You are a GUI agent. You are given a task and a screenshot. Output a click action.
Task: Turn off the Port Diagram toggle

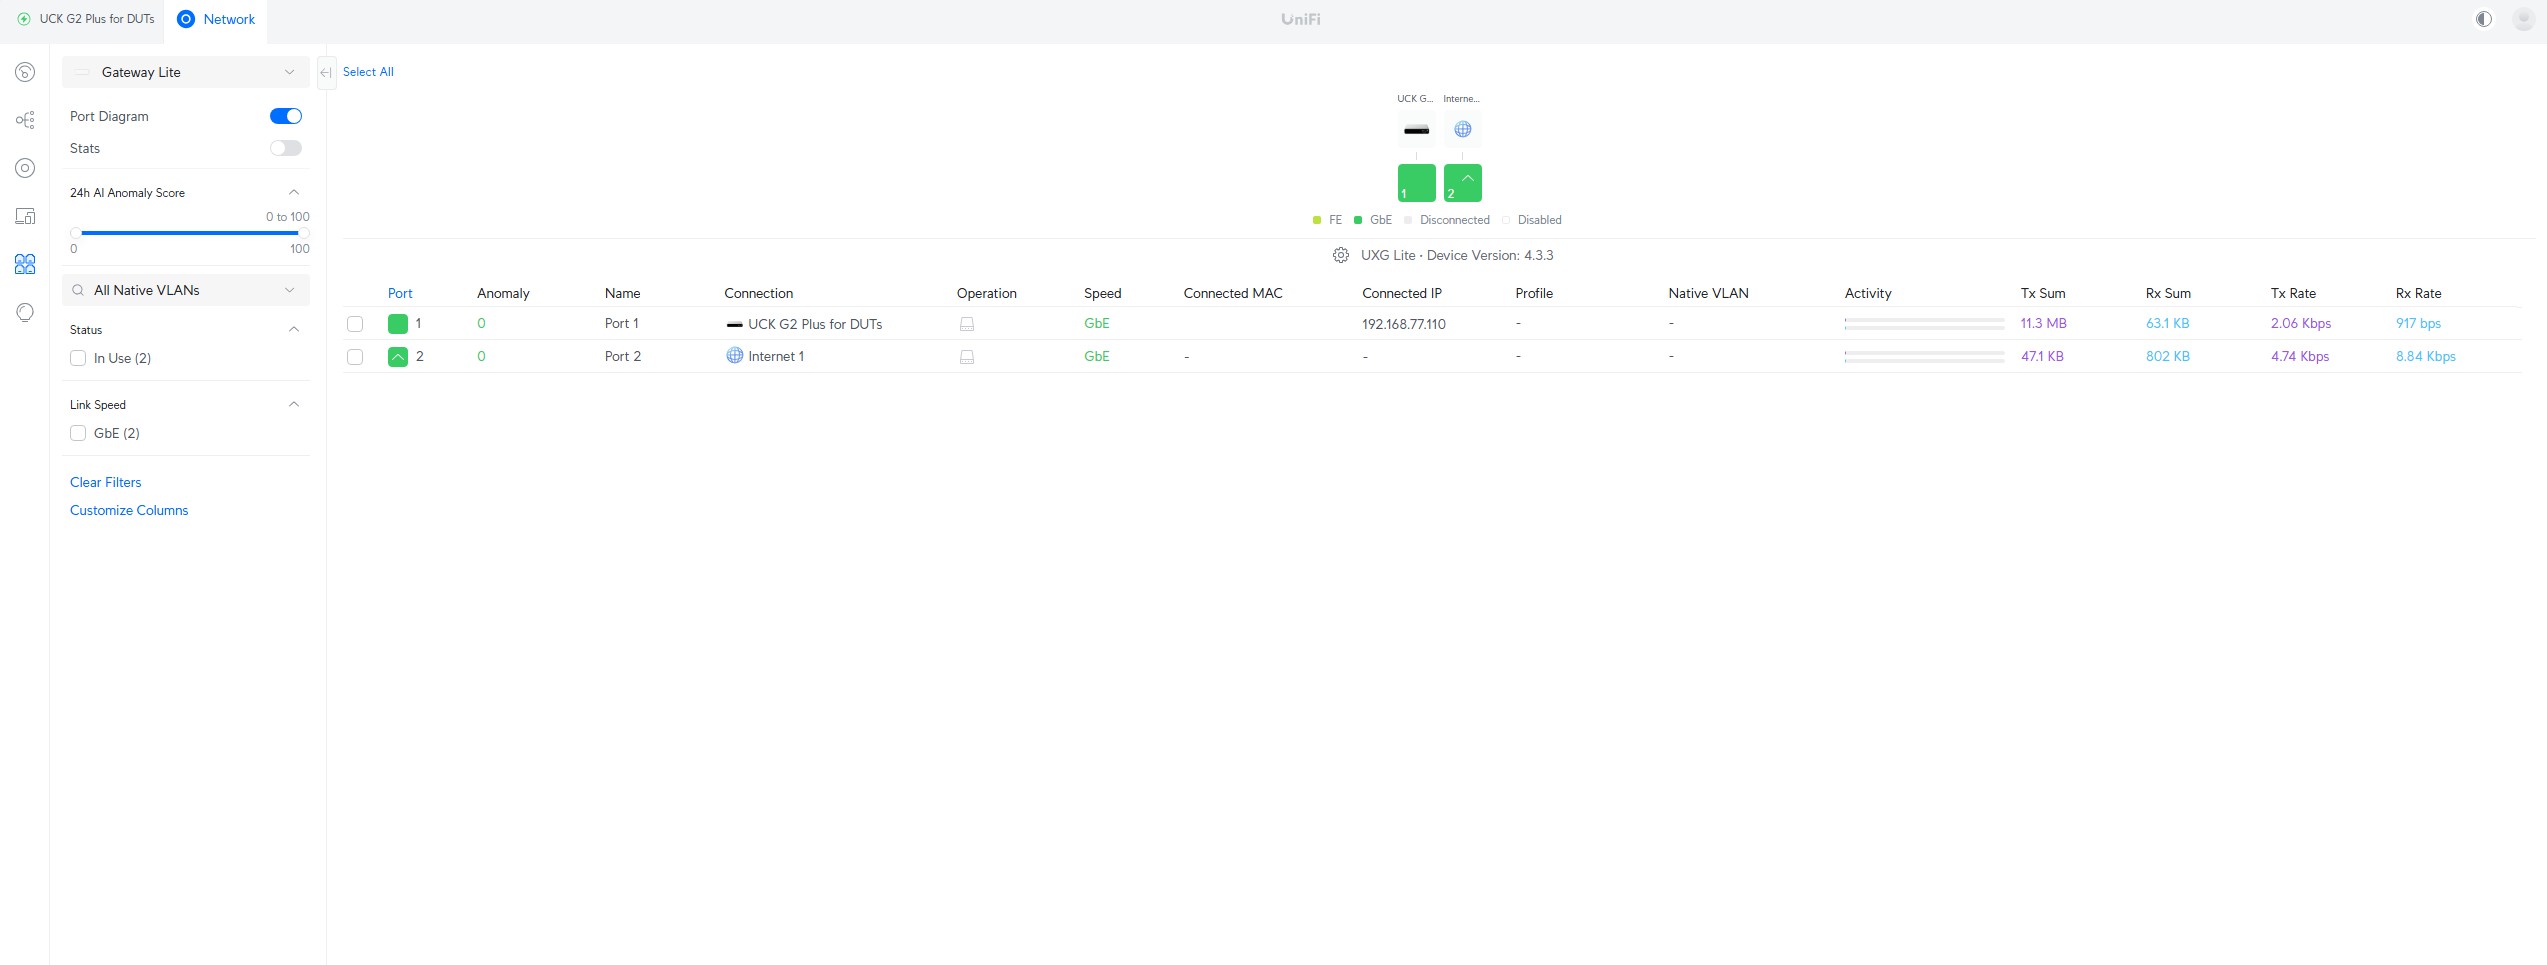[285, 116]
